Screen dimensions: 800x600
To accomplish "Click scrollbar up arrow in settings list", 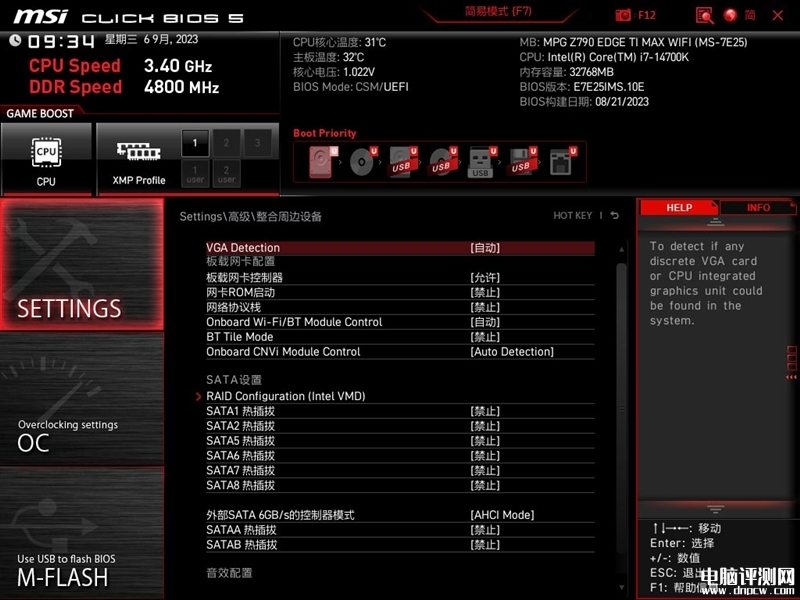I will point(621,249).
